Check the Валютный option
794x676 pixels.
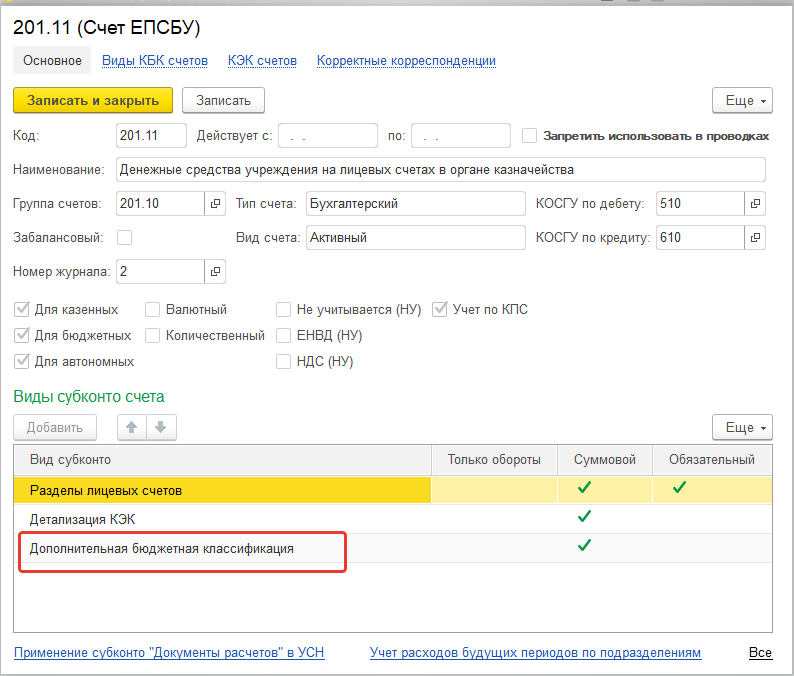coord(153,310)
